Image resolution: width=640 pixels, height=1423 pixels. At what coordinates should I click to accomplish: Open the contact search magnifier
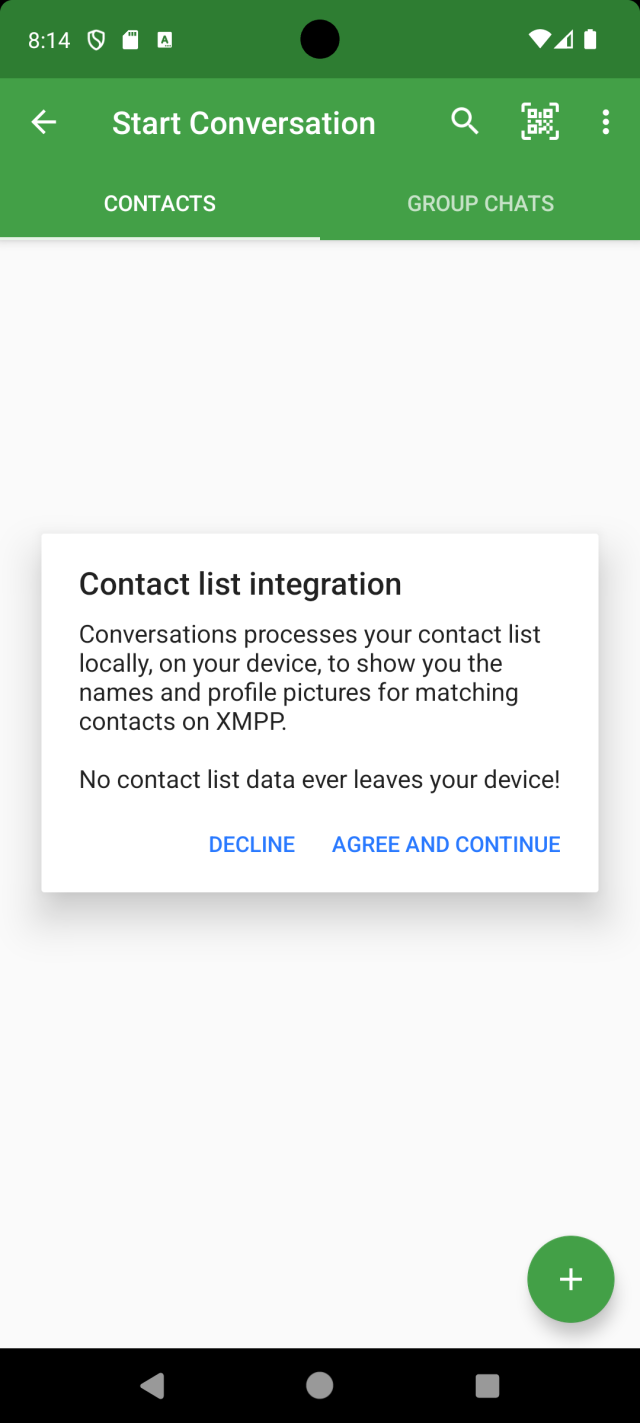[x=465, y=122]
